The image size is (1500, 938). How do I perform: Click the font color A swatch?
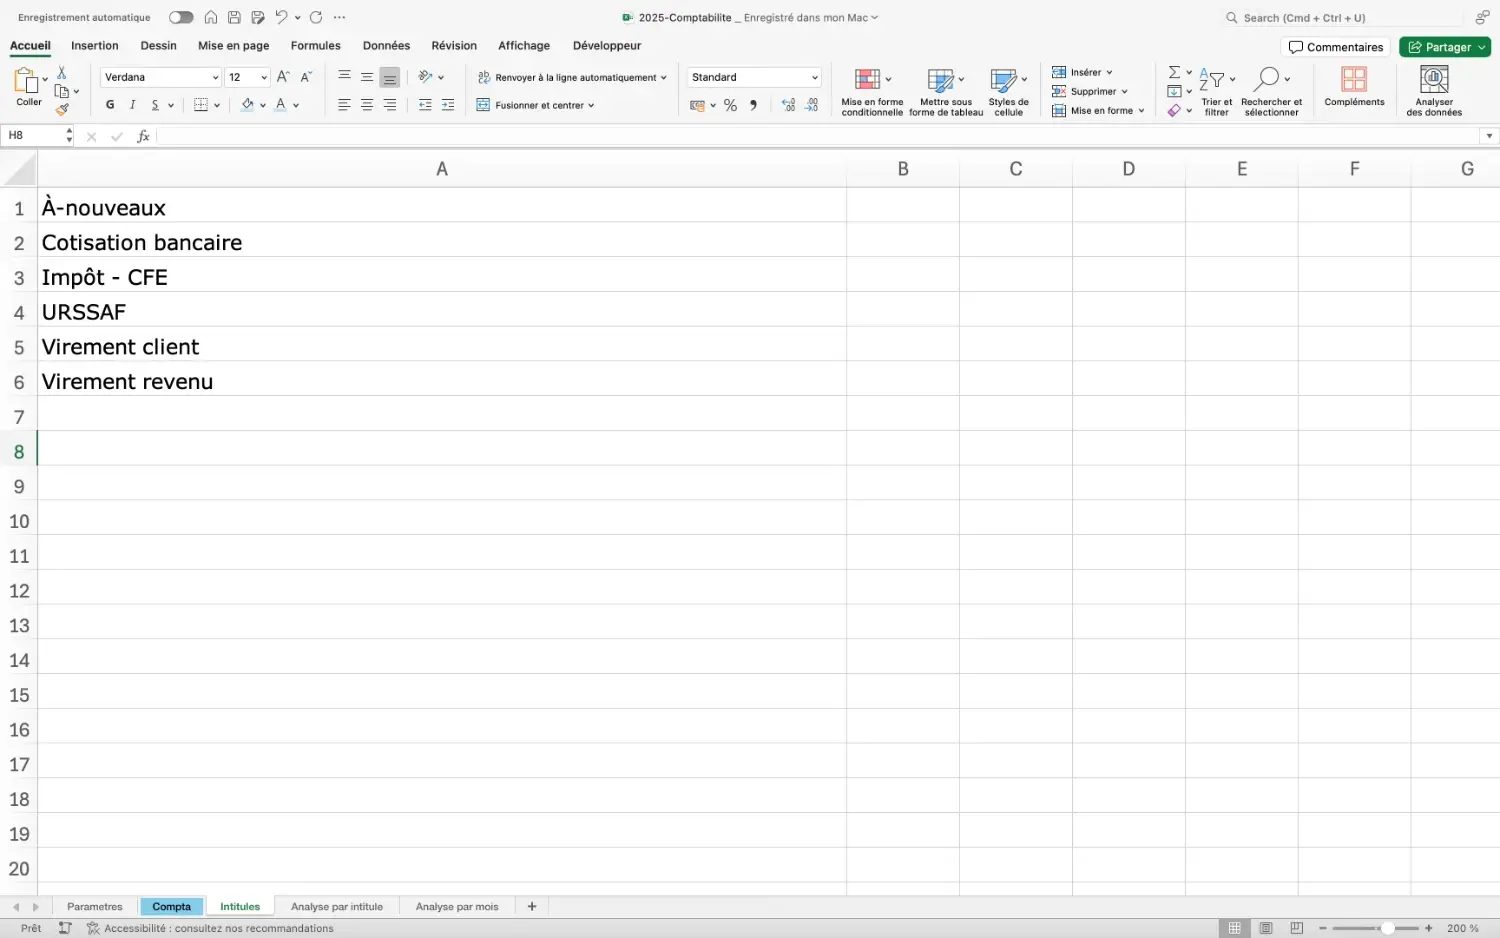[x=281, y=105]
